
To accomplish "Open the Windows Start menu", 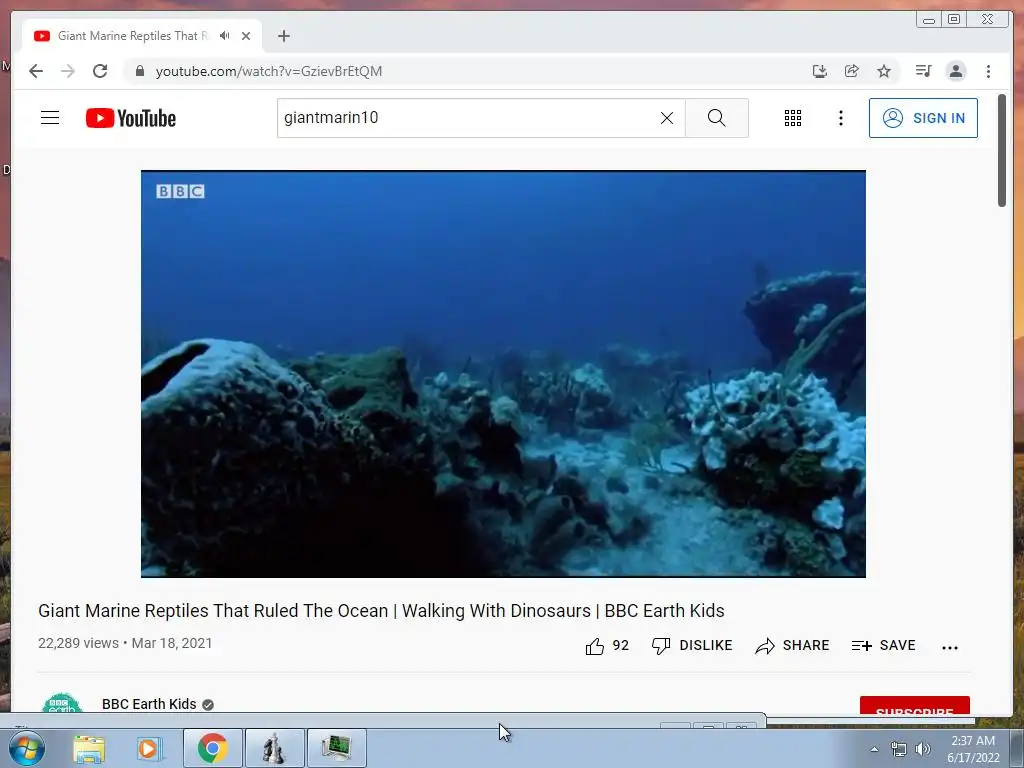I will coord(26,748).
